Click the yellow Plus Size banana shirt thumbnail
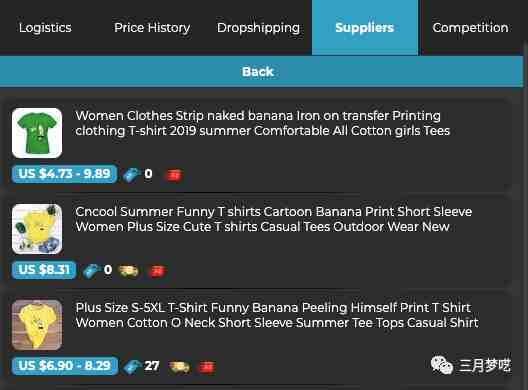The width and height of the screenshot is (528, 390). pyautogui.click(x=37, y=325)
